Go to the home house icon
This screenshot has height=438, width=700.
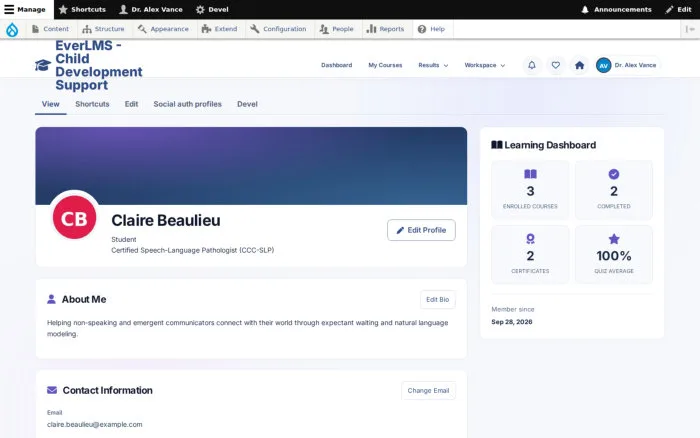pos(579,65)
